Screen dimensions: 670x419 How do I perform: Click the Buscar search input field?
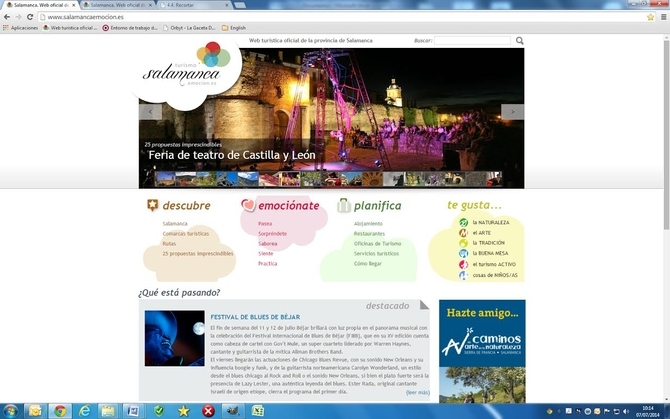(473, 41)
